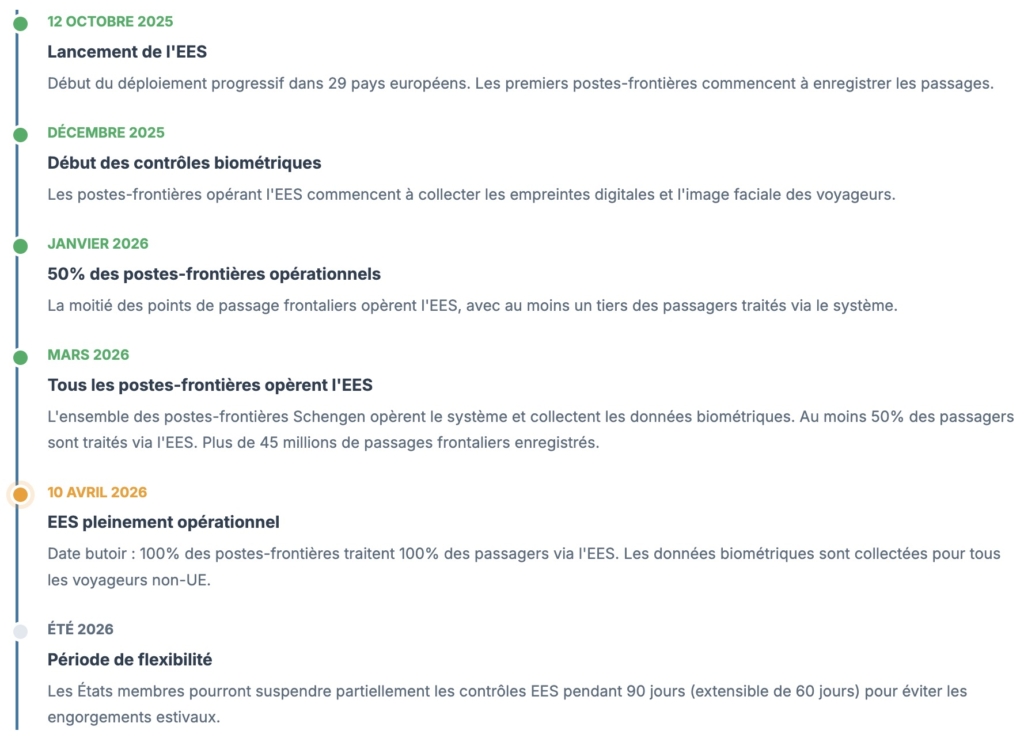Click heading 'EES pleinement opérationnel'
Image resolution: width=1024 pixels, height=746 pixels.
point(163,522)
